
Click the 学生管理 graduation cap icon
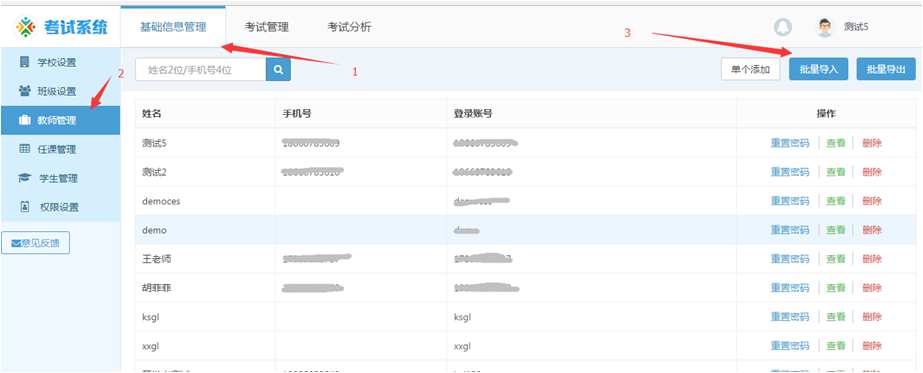pos(24,178)
